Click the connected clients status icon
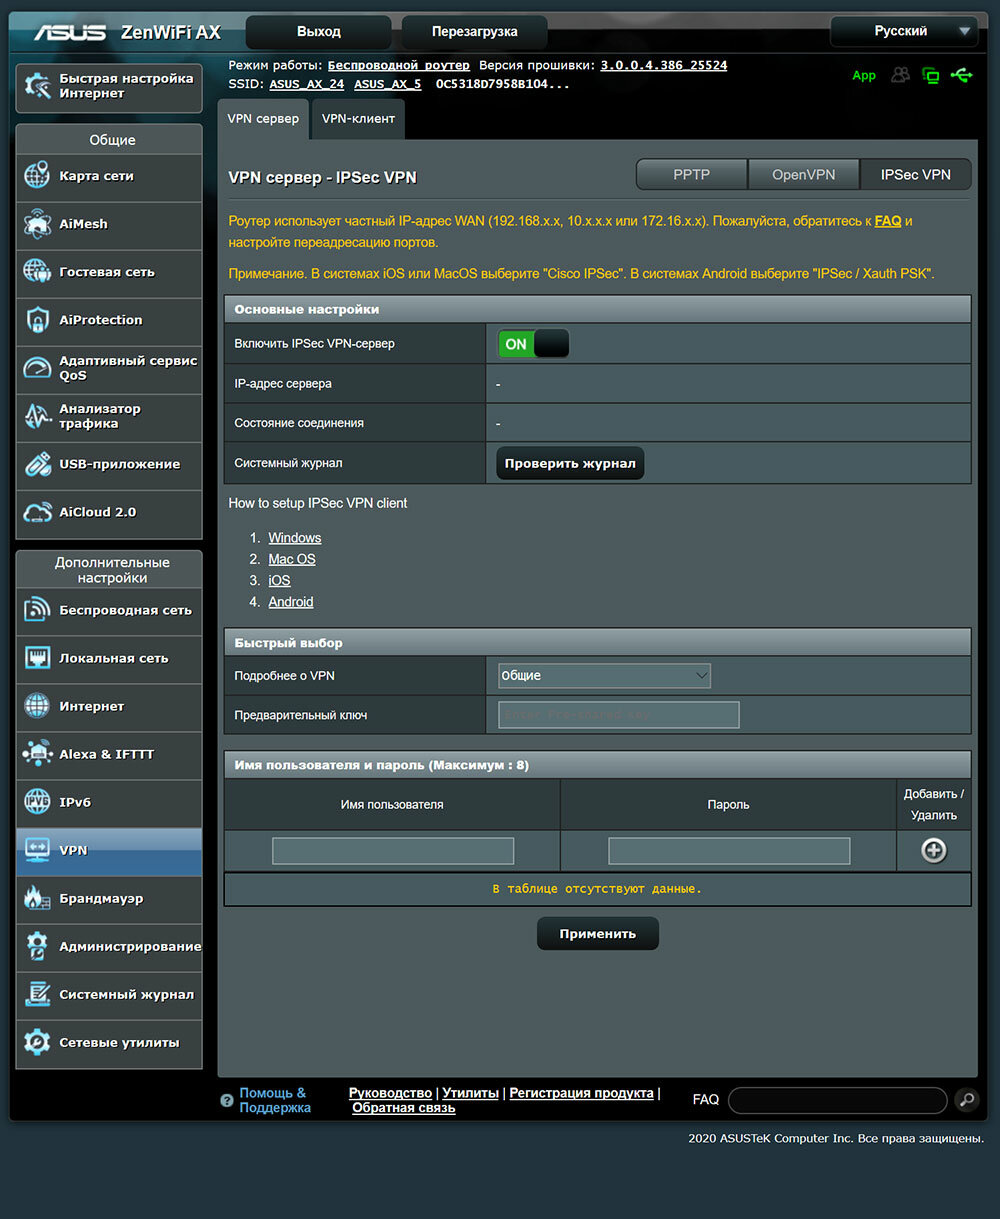Viewport: 1000px width, 1219px height. pyautogui.click(x=901, y=75)
